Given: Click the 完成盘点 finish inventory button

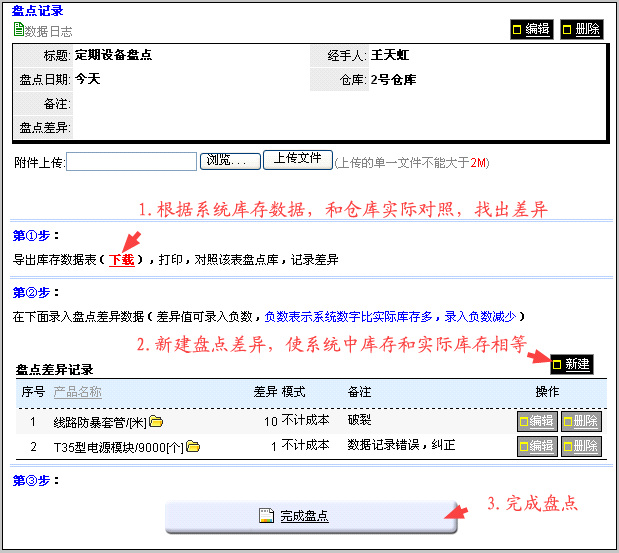Looking at the screenshot, I should 303,516.
